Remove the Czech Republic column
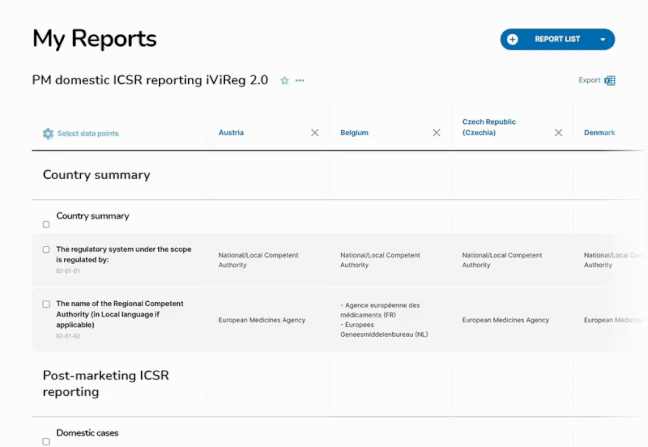This screenshot has width=648, height=447. click(x=558, y=132)
